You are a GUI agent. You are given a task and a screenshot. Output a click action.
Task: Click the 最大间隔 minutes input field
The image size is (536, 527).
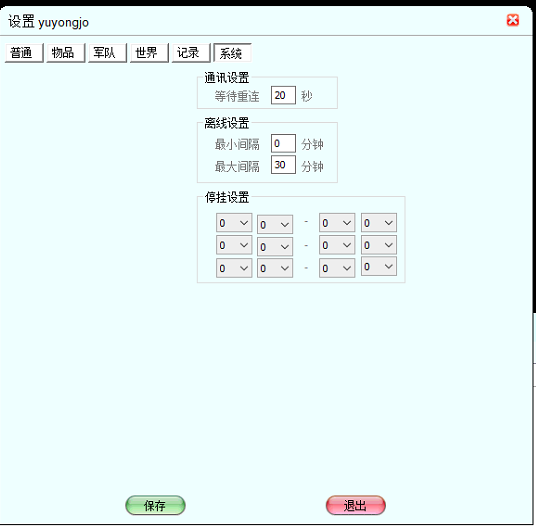(x=283, y=165)
